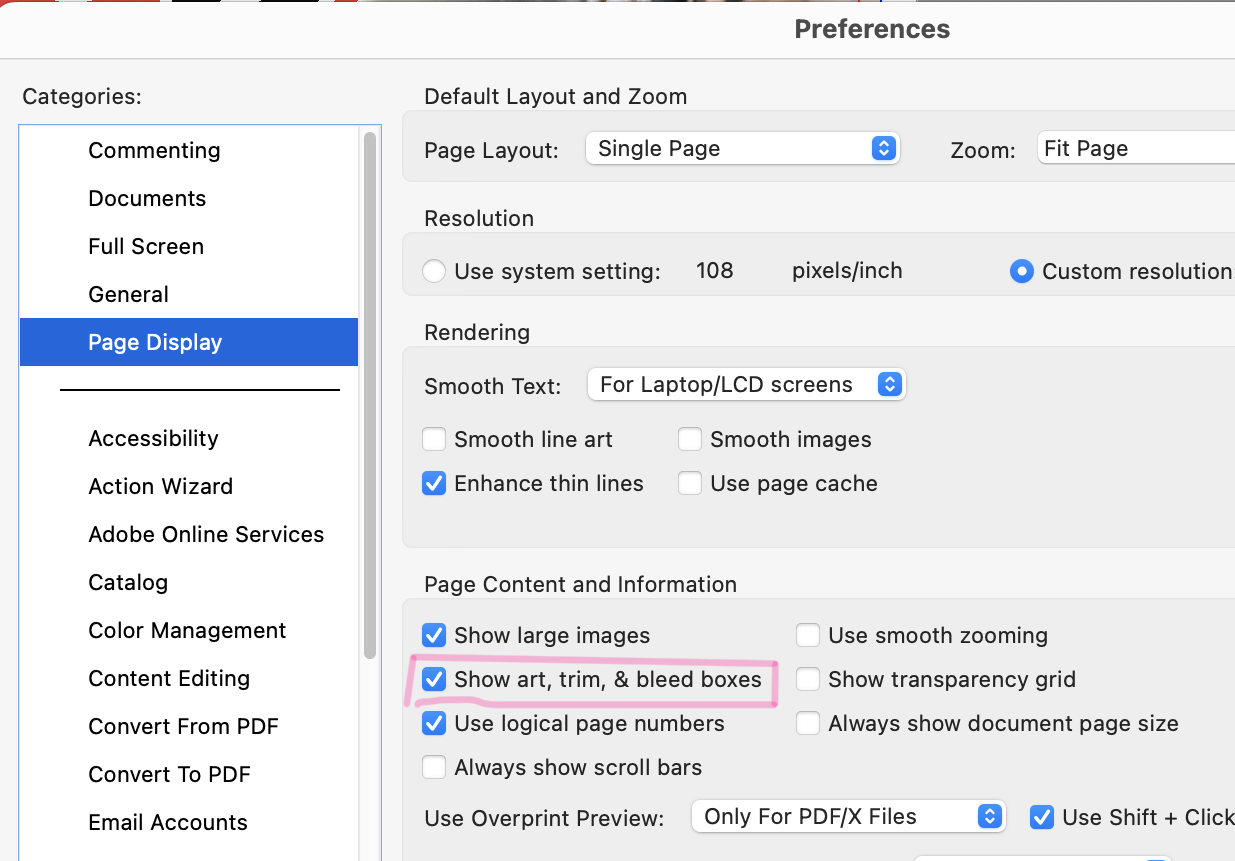Enable Always show document page size
Image resolution: width=1235 pixels, height=861 pixels.
pos(807,723)
